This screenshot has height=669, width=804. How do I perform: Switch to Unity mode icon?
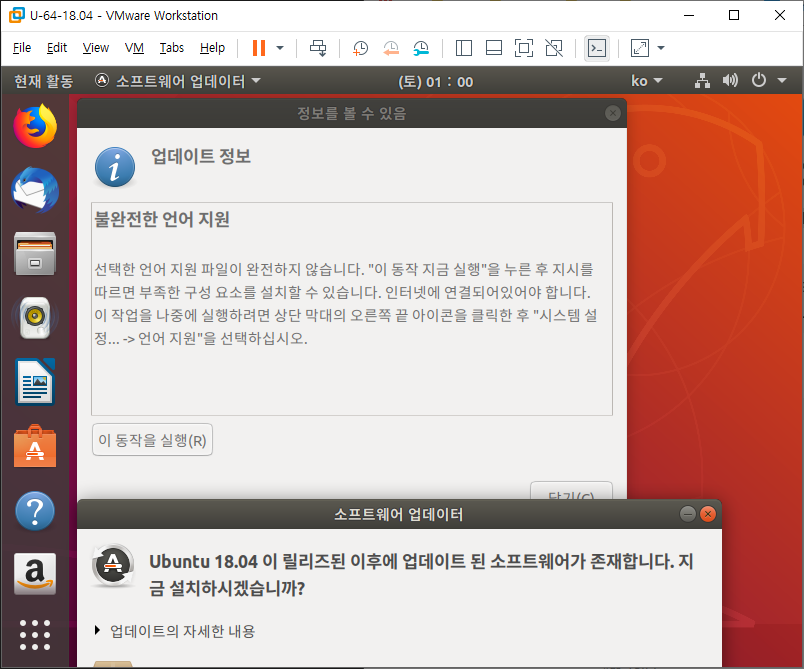click(x=554, y=48)
